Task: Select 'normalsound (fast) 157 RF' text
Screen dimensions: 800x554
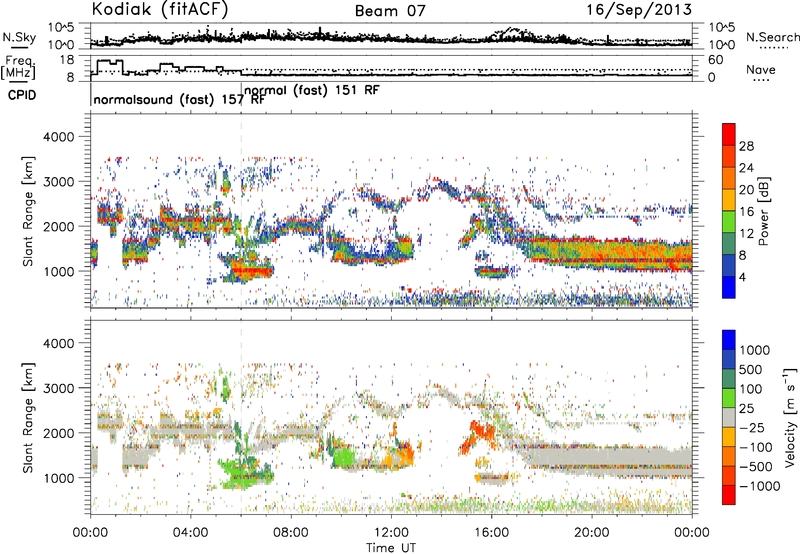Action: [179, 99]
